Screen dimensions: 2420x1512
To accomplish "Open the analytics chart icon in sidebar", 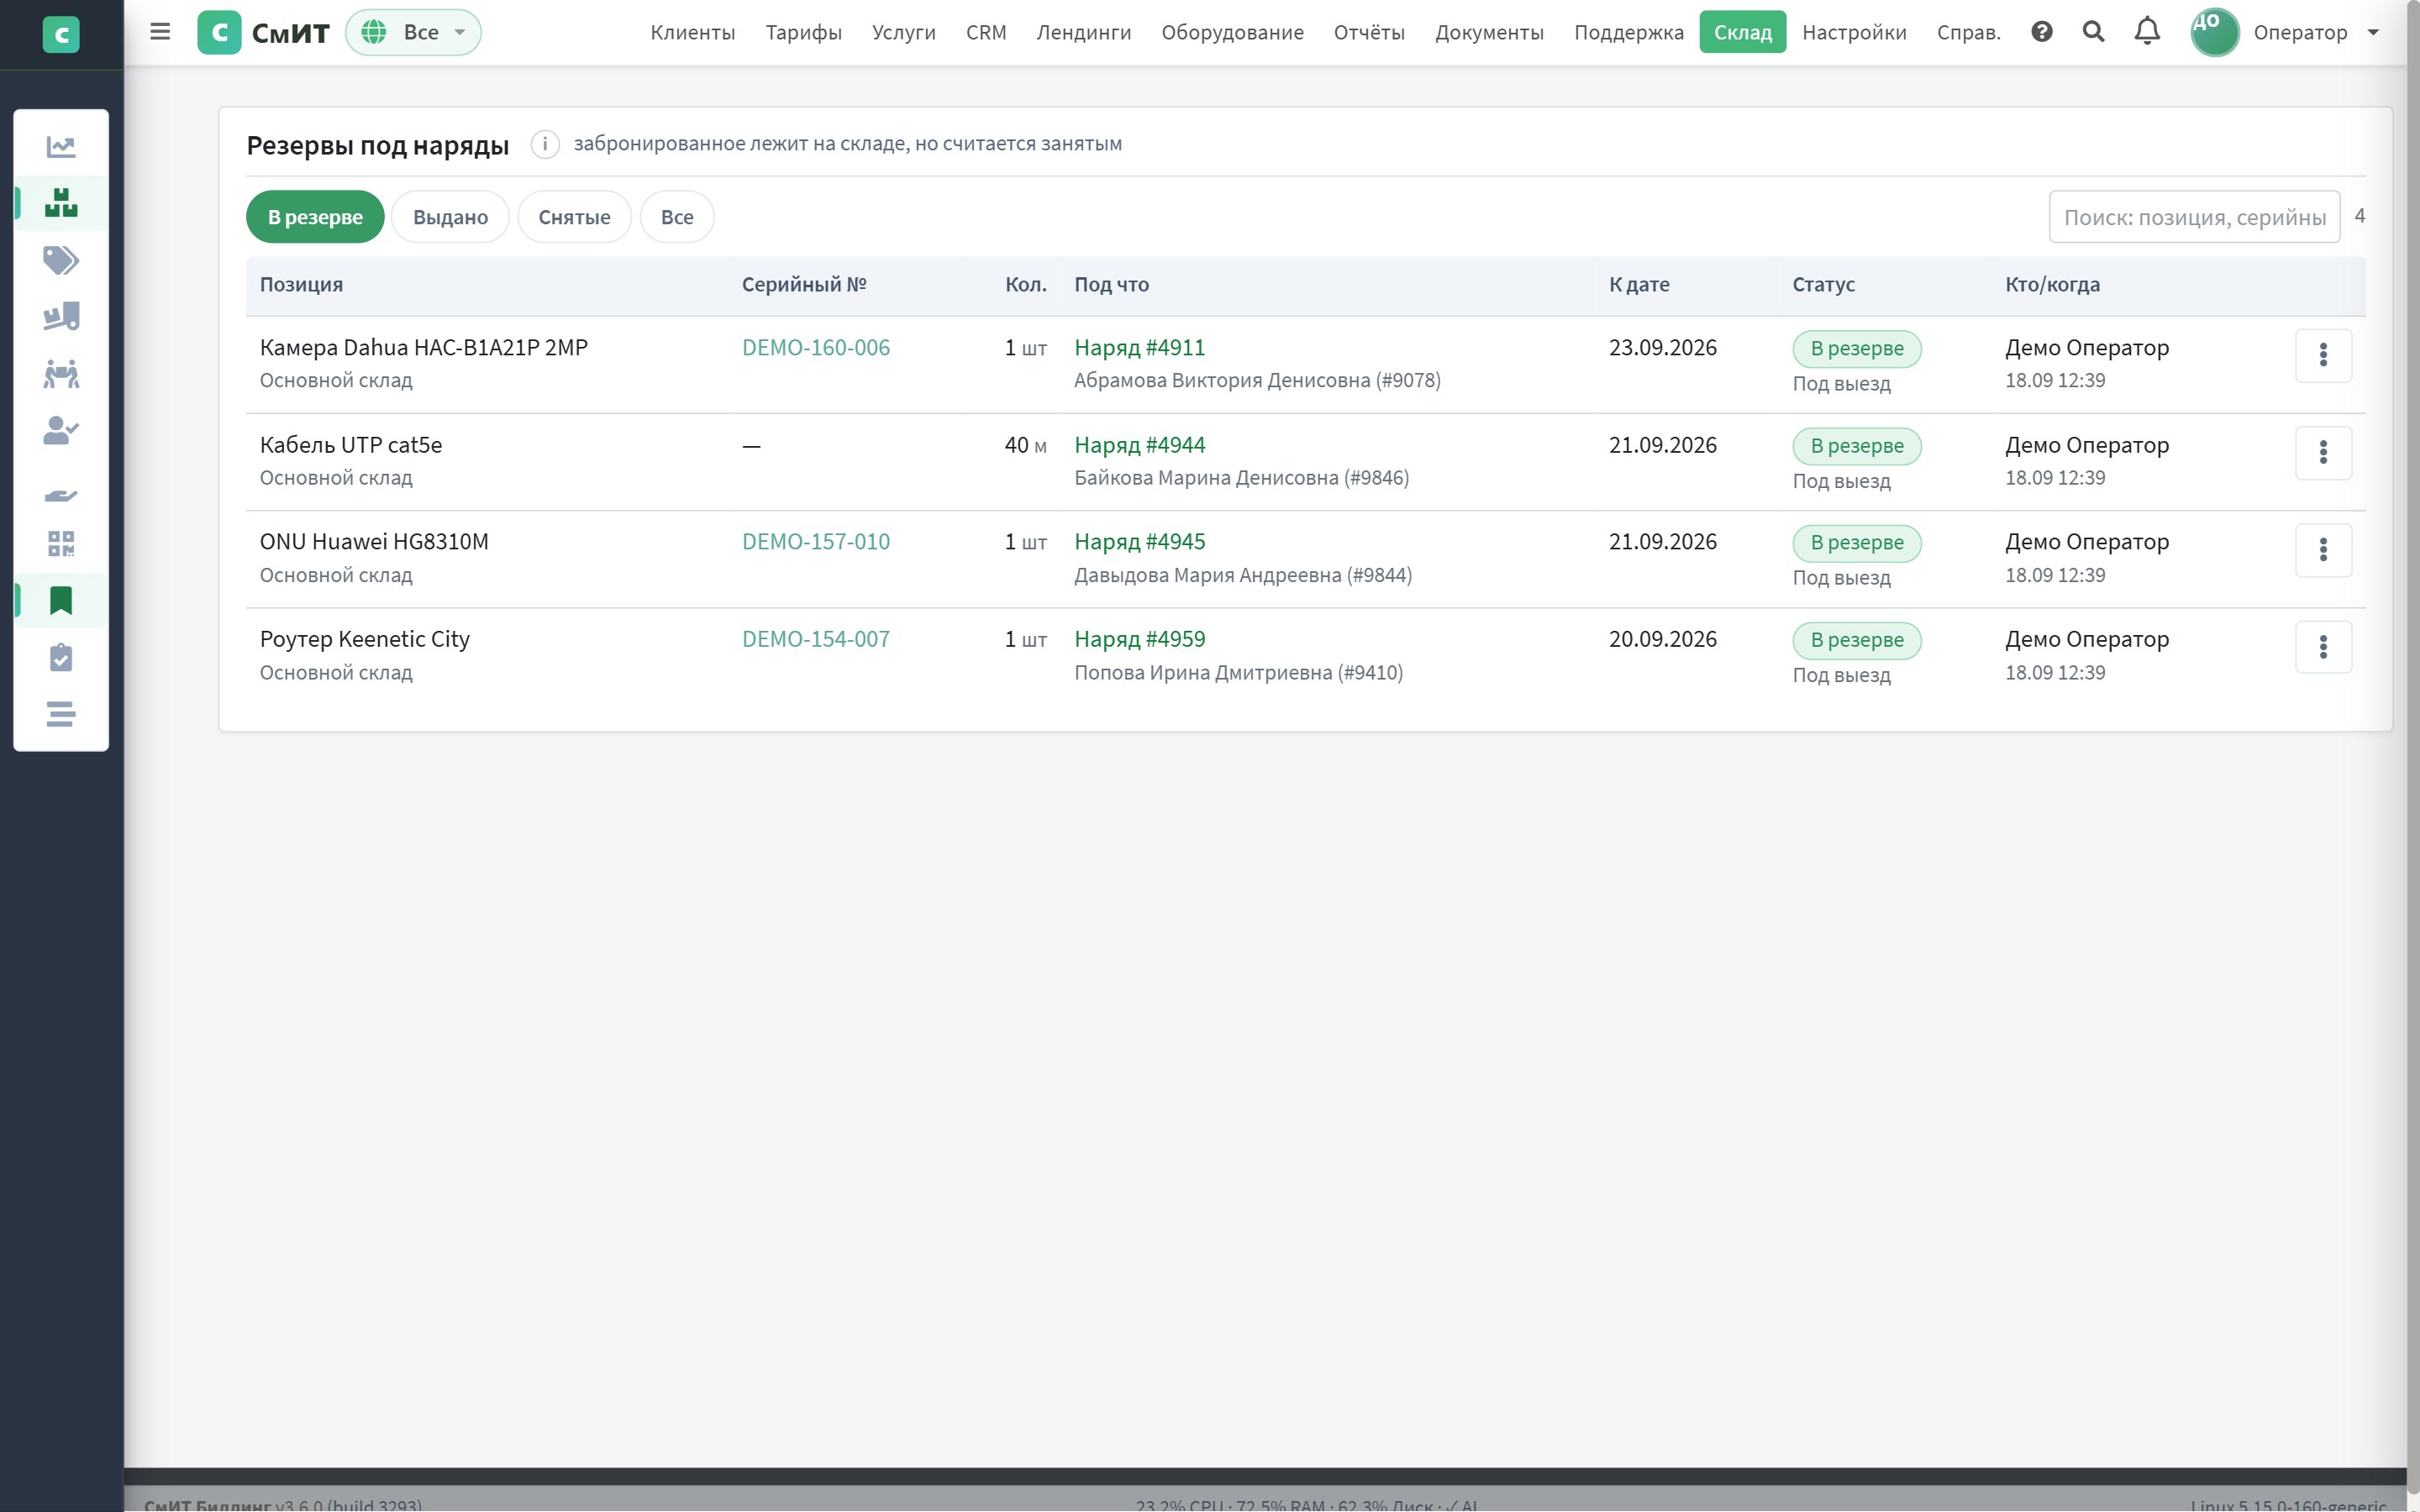I will coord(61,147).
